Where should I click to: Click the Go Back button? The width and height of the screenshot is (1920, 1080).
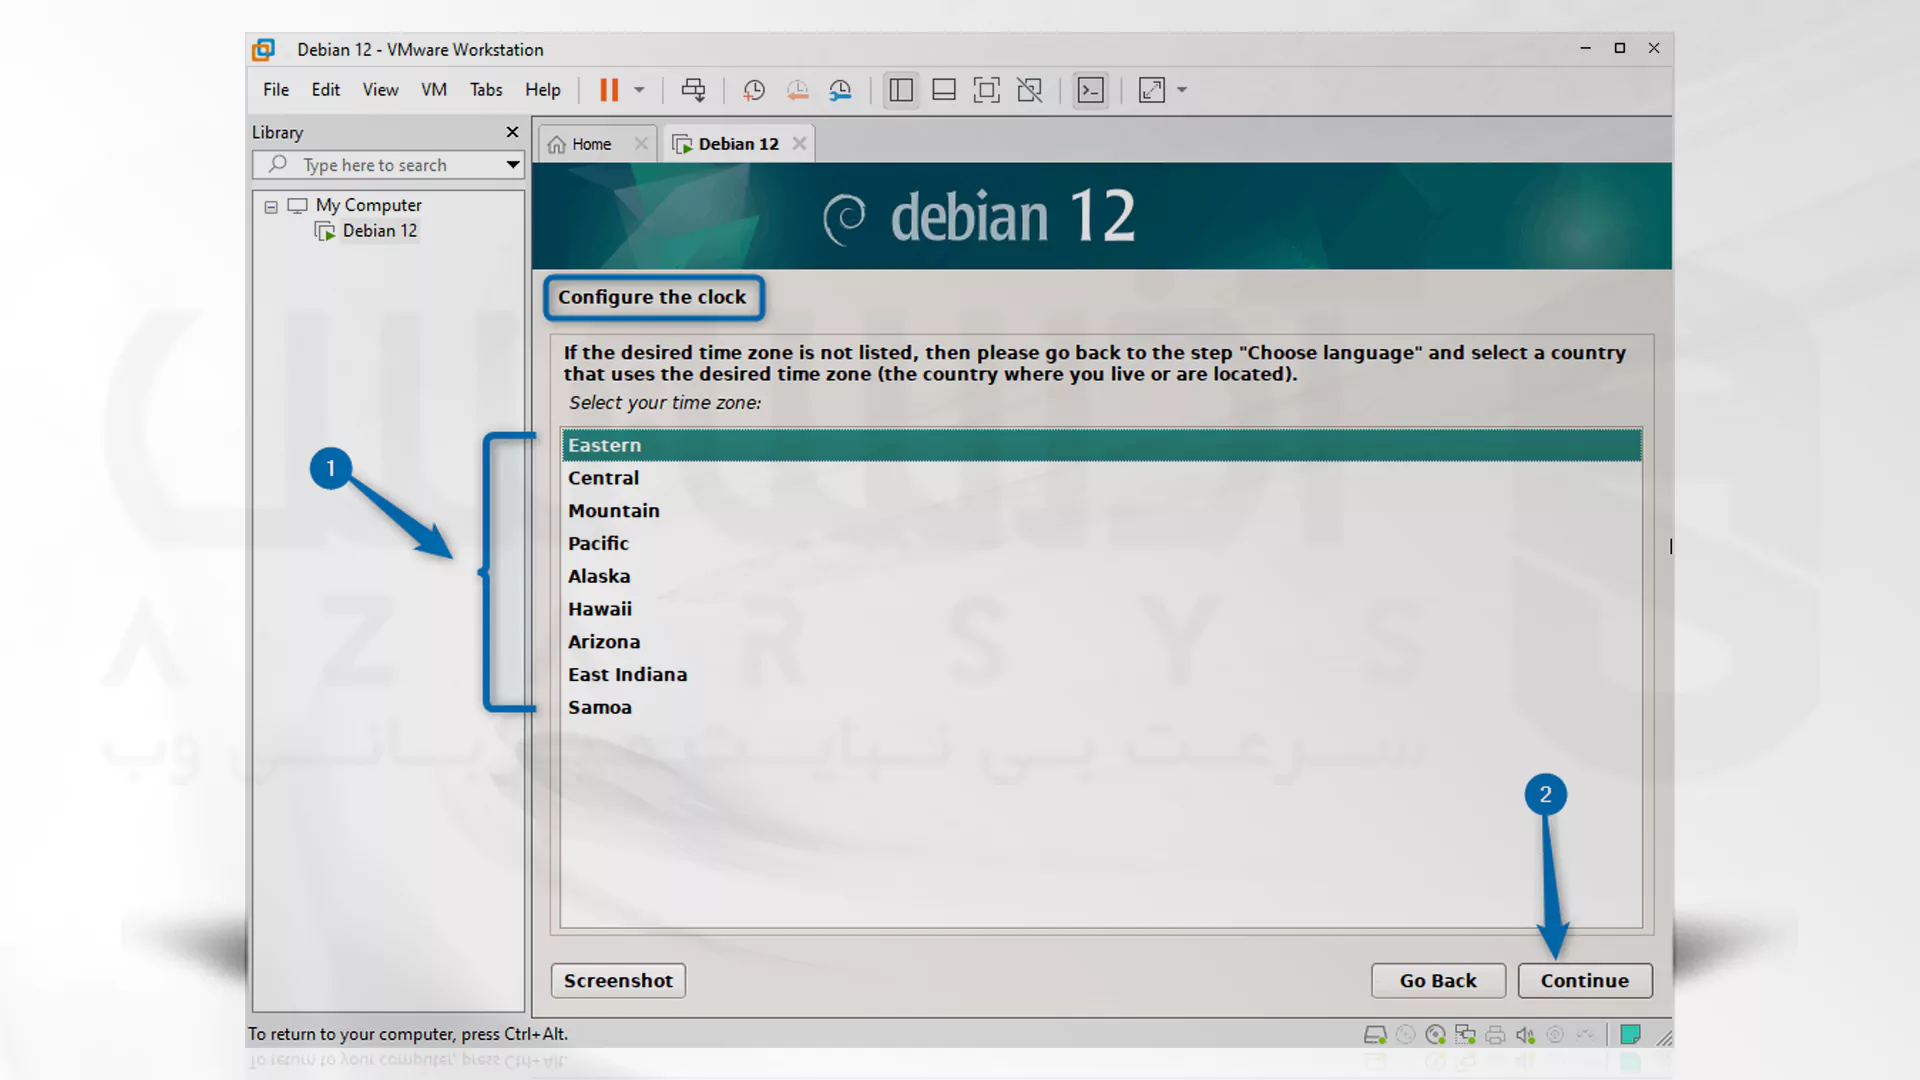coord(1437,980)
